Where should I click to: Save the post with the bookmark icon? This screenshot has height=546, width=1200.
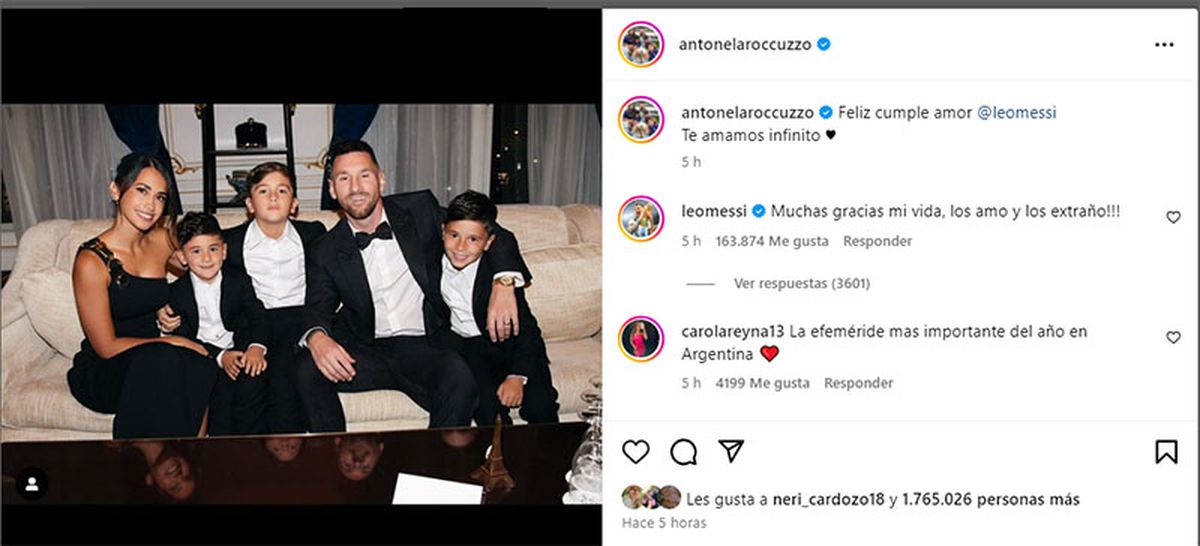pos(1166,452)
